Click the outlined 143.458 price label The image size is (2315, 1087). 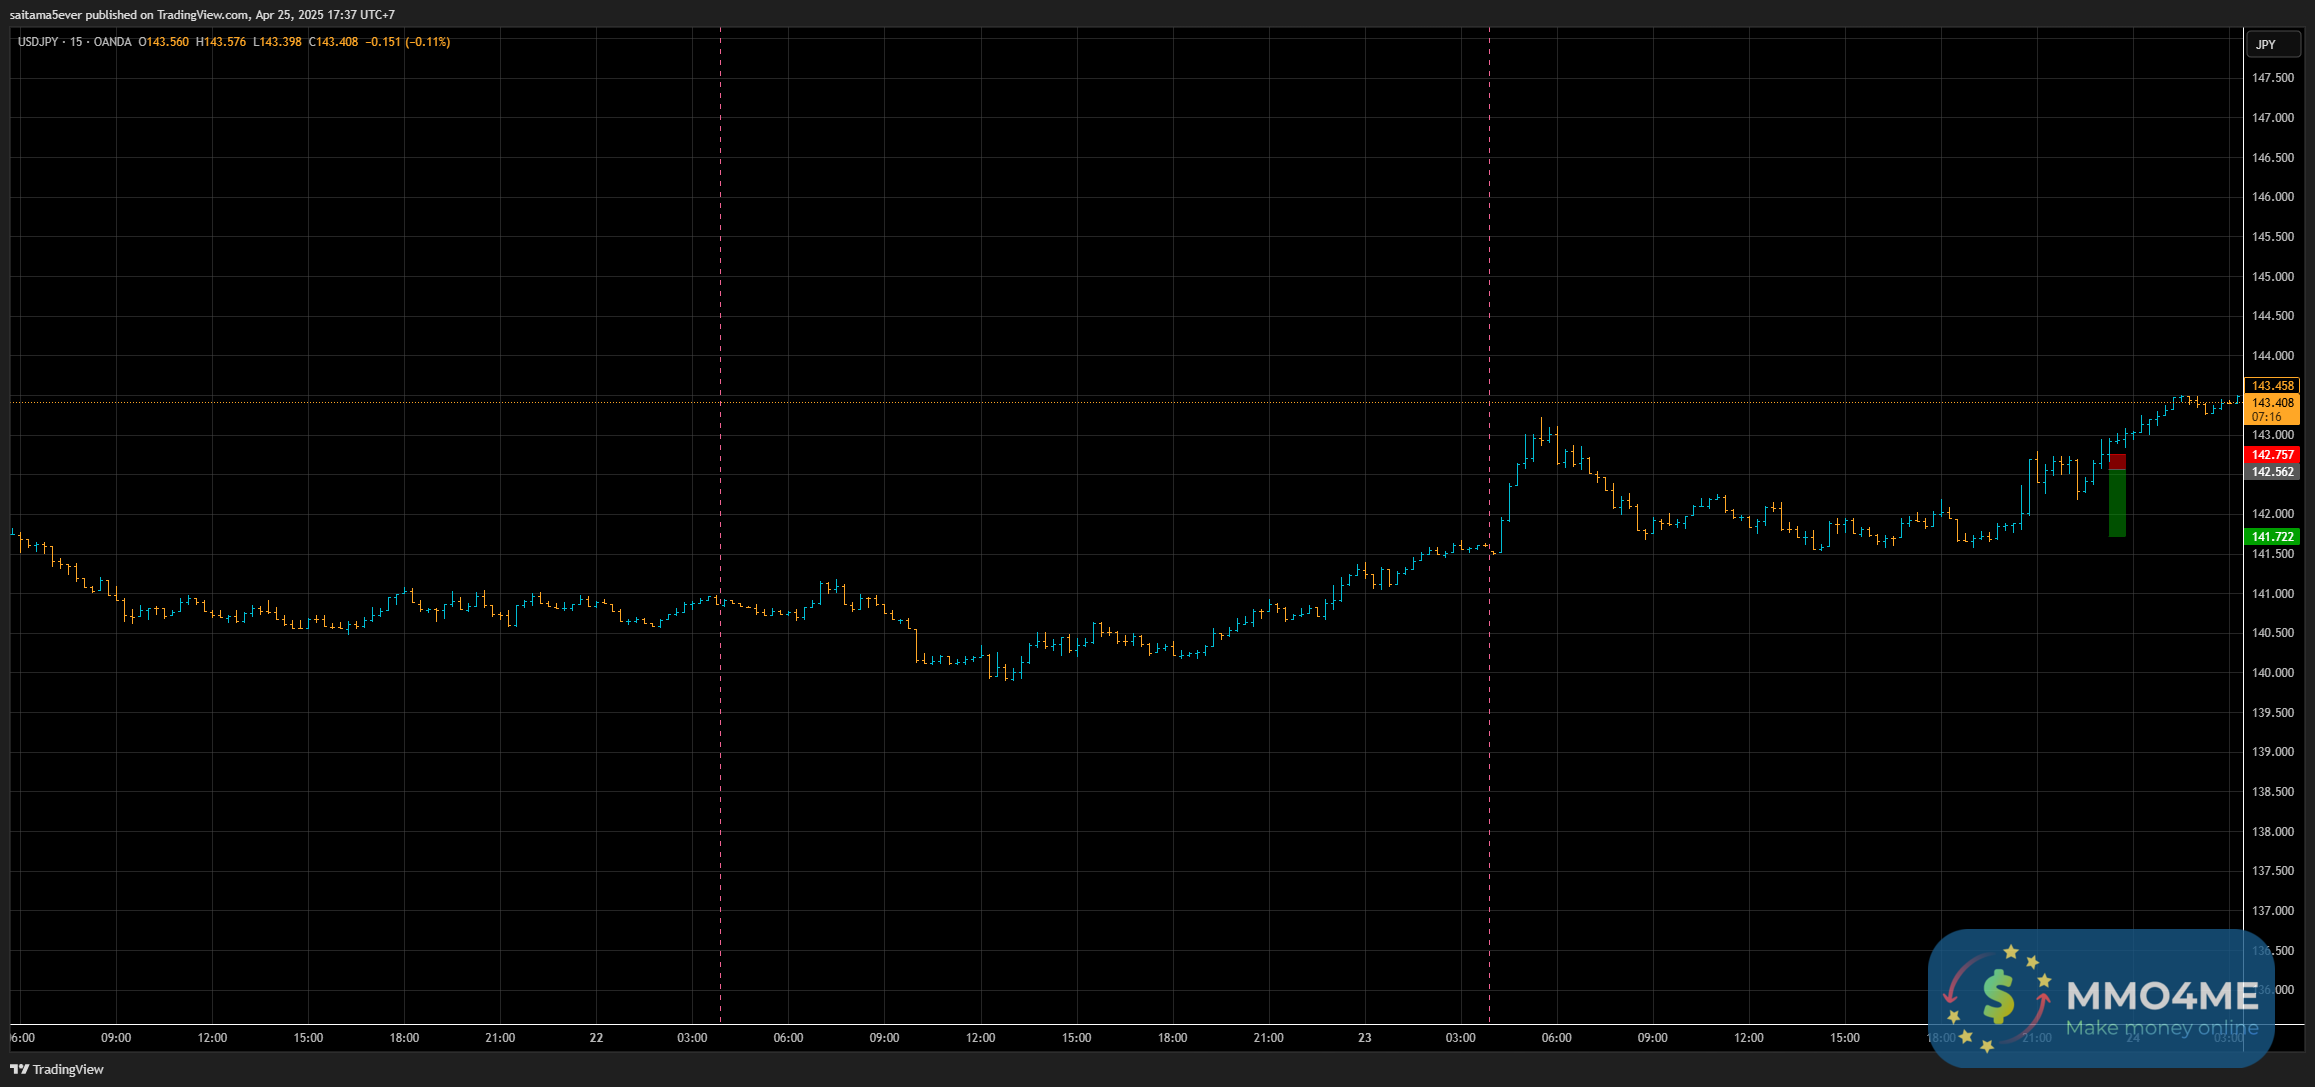2273,386
